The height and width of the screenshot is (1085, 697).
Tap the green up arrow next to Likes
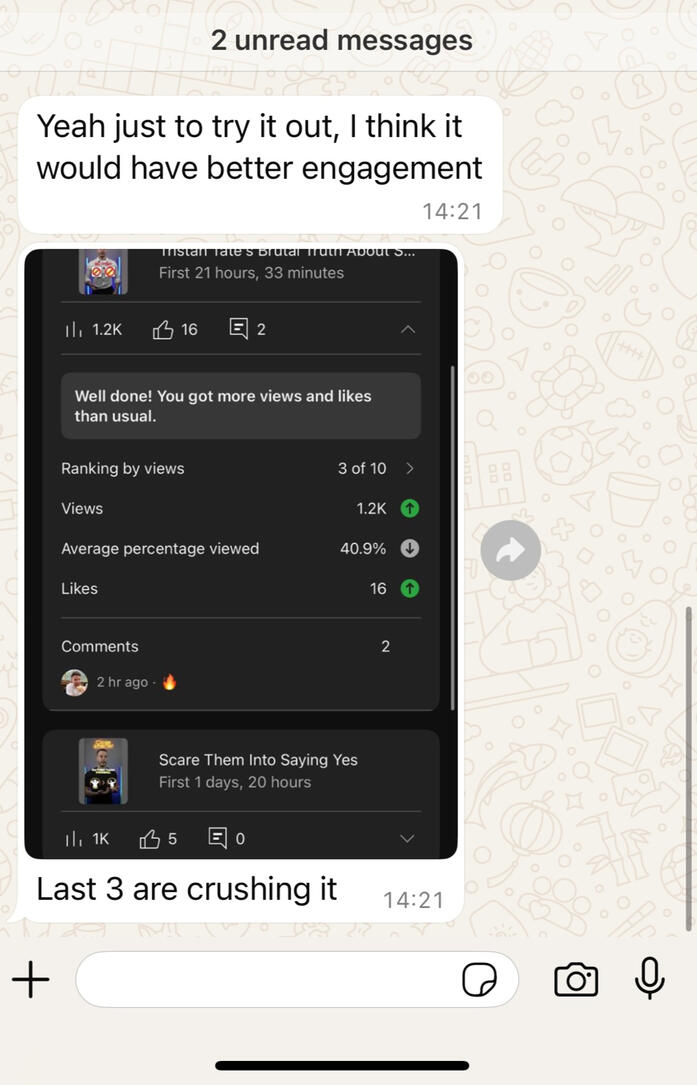[410, 589]
